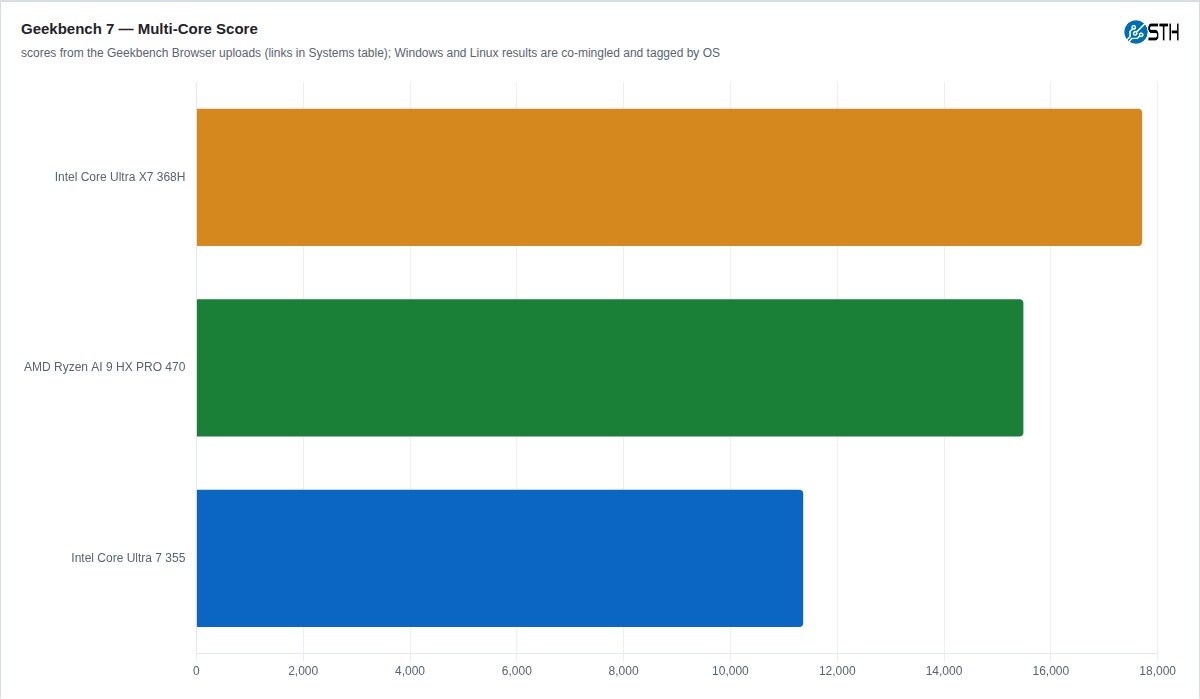The height and width of the screenshot is (699, 1200).
Task: Click the AMD Ryzen AI 9 HX PRO 470 label
Action: pyautogui.click(x=105, y=367)
